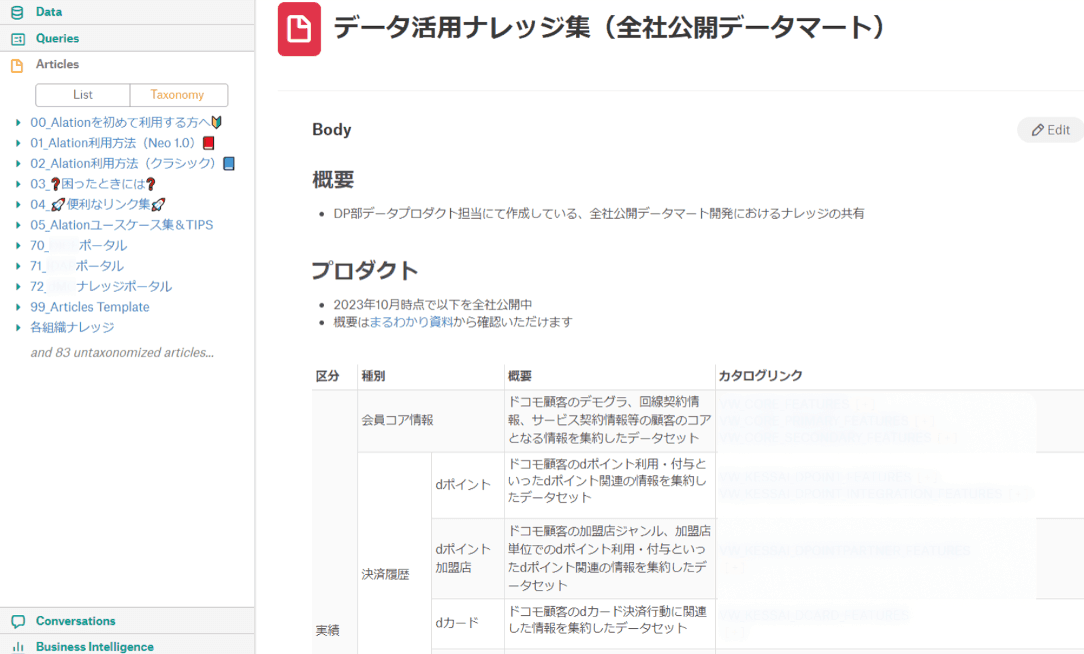Click the blue book emoji beside 02_Alation利用方法

click(230, 162)
